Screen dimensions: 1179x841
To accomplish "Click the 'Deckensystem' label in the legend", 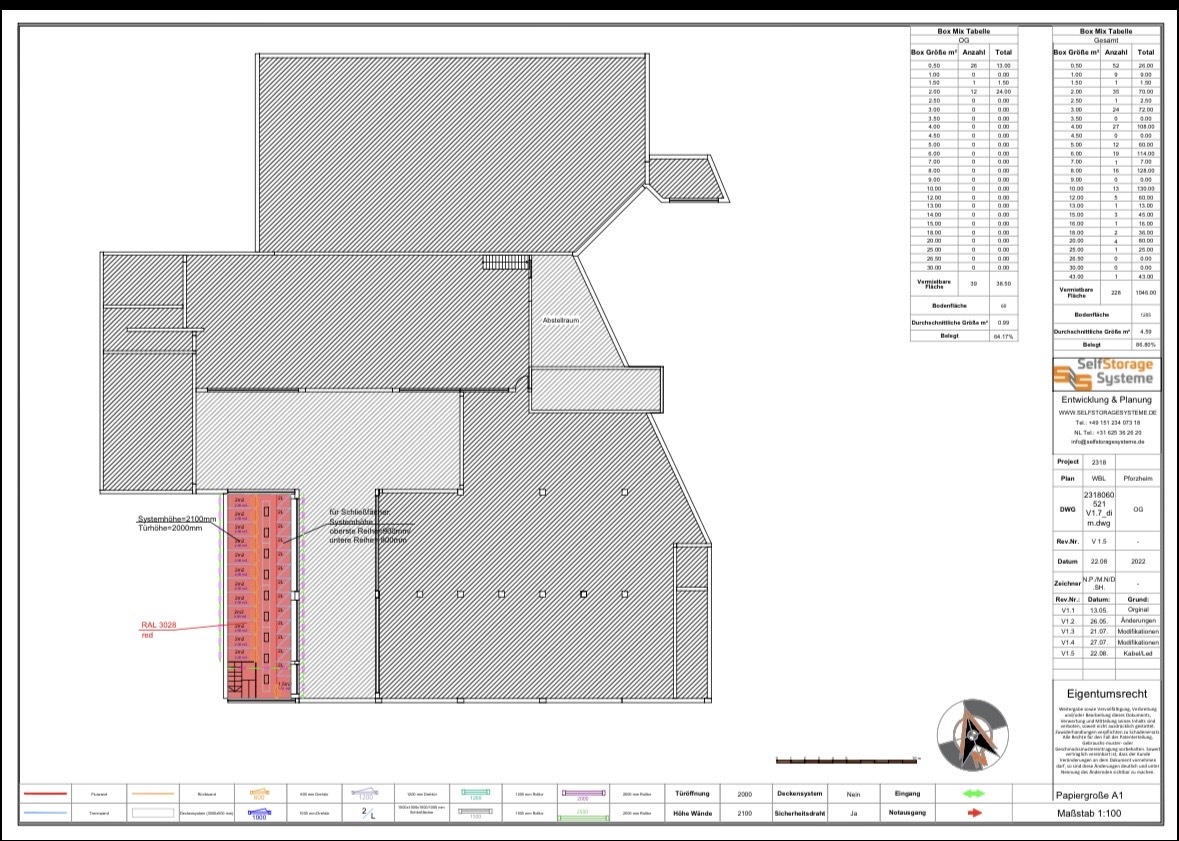I will pyautogui.click(x=799, y=794).
